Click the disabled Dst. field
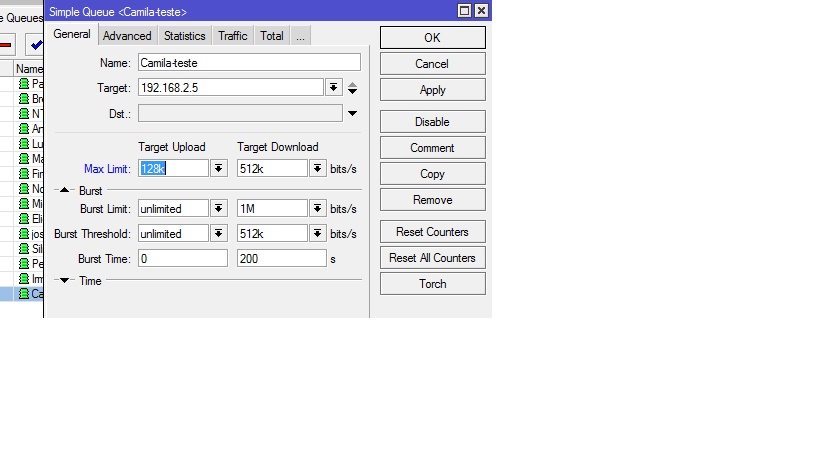 (240, 113)
